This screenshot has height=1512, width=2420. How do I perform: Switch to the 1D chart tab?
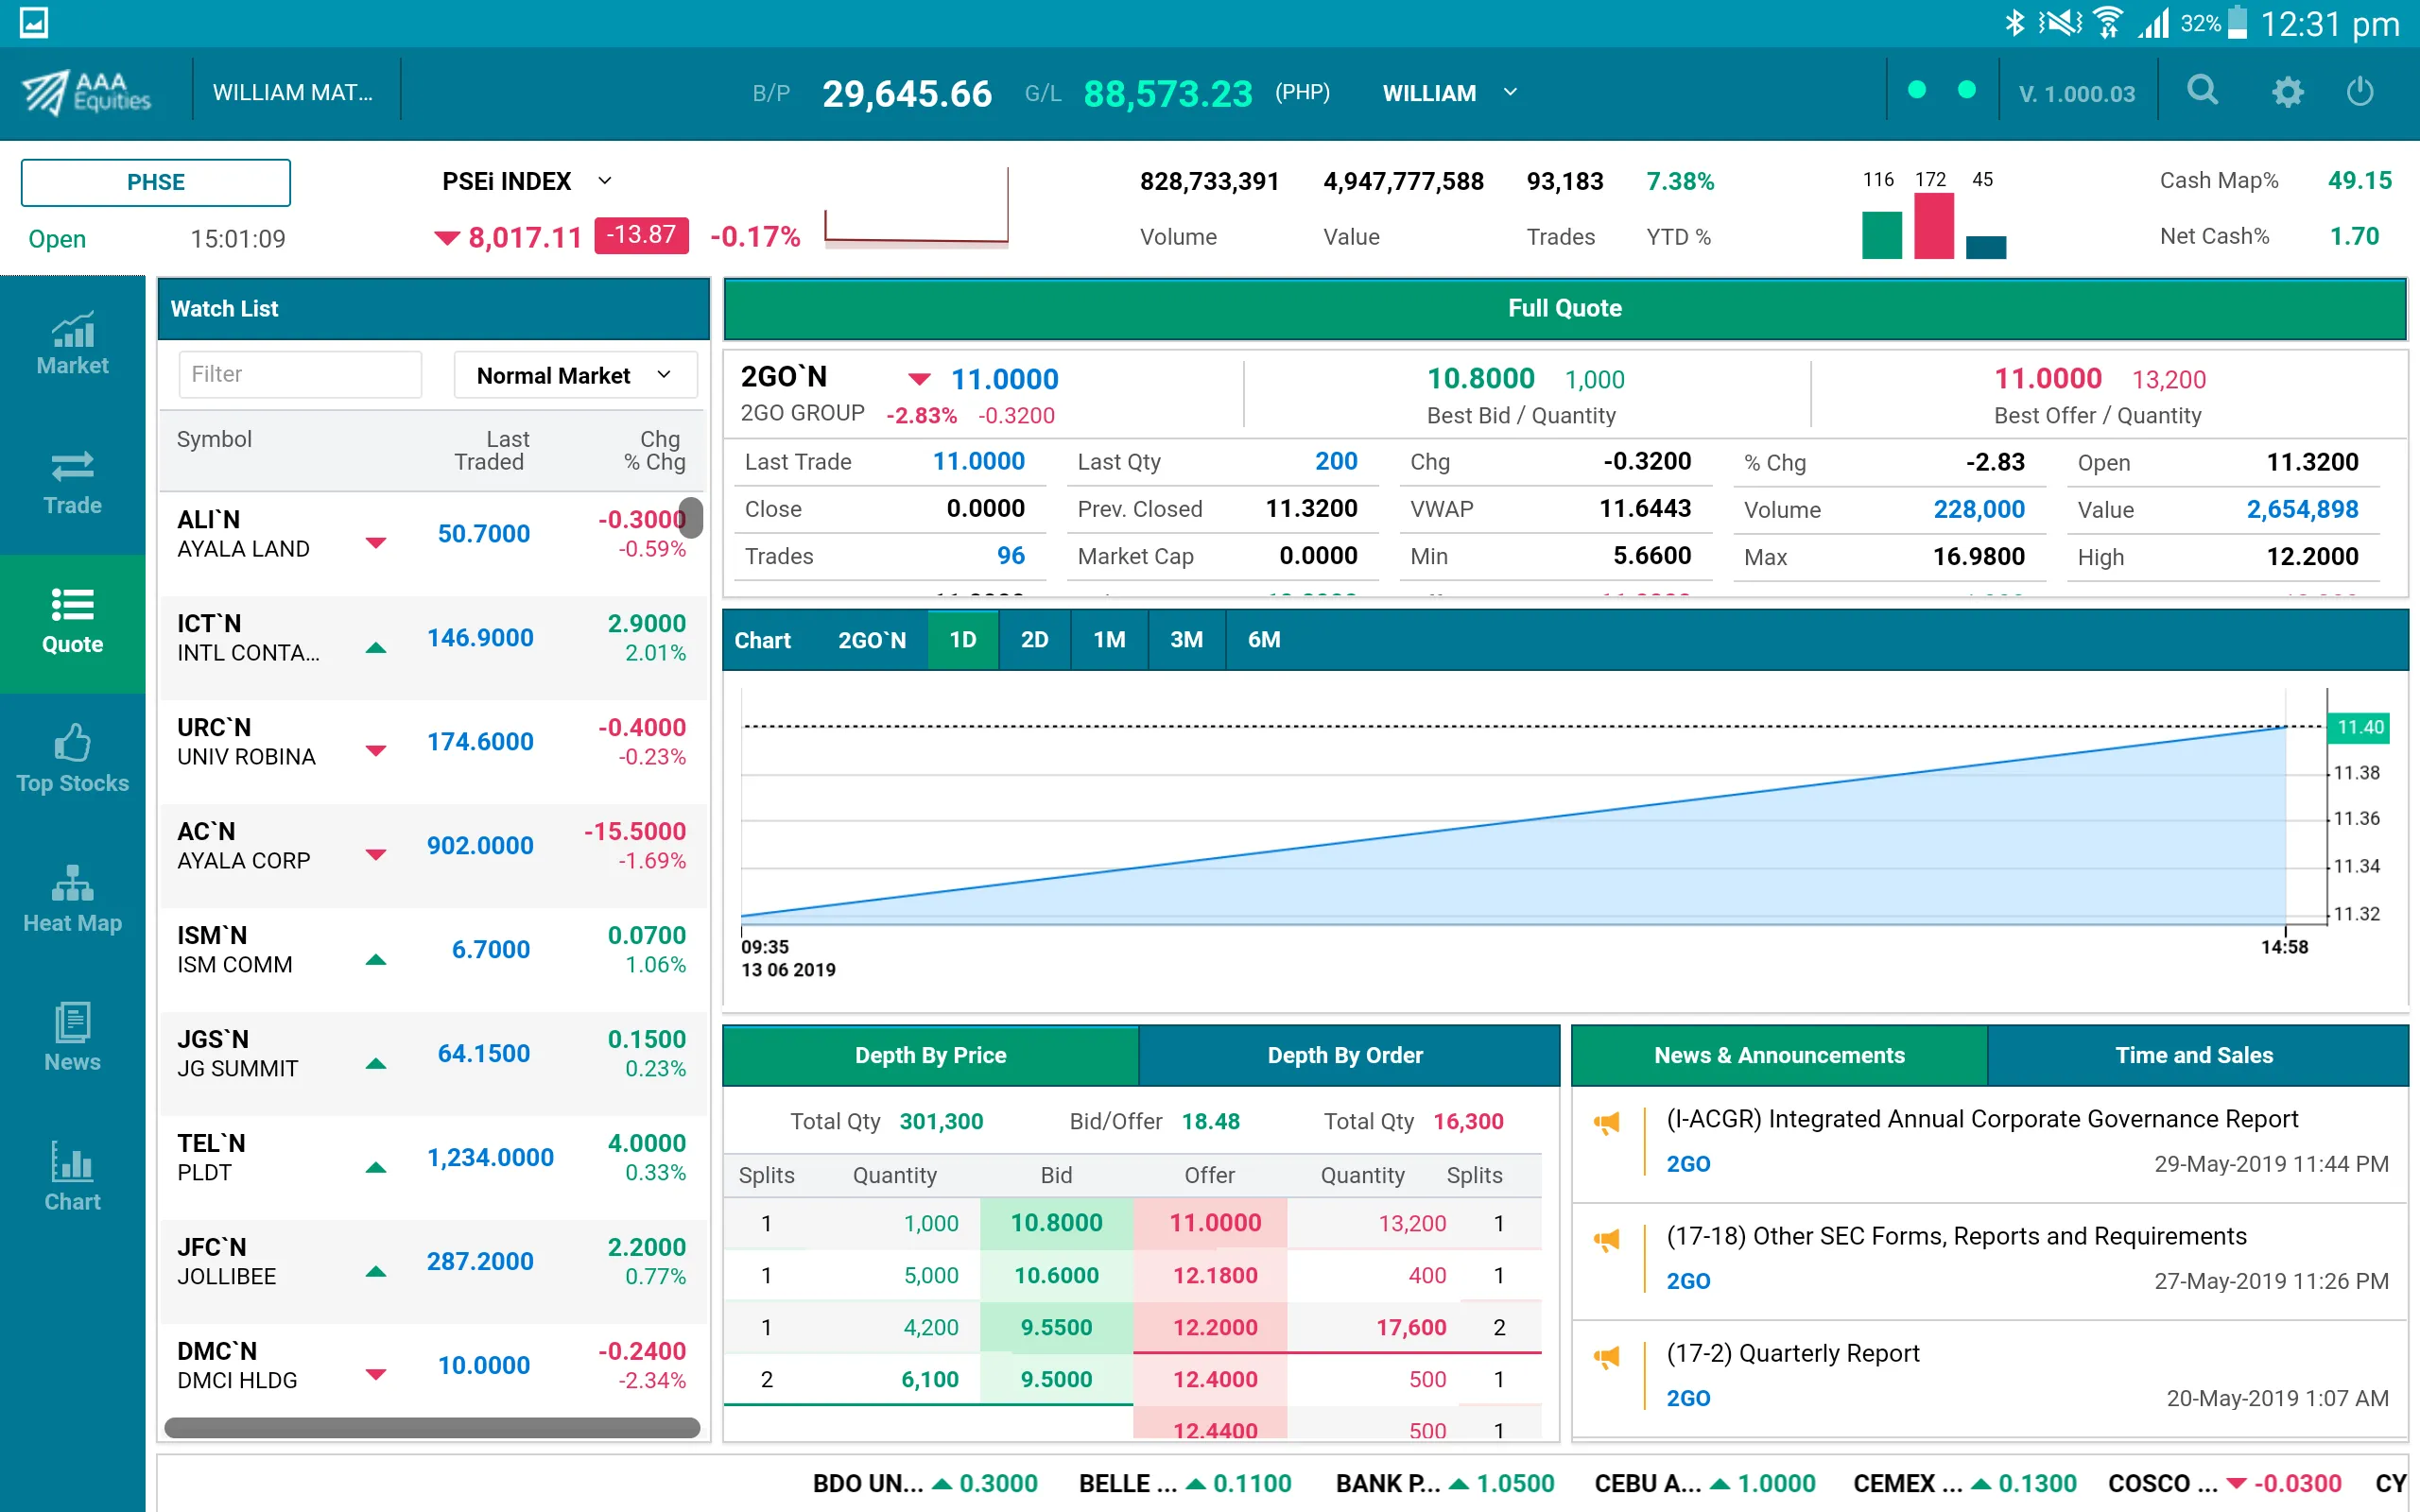pos(963,639)
